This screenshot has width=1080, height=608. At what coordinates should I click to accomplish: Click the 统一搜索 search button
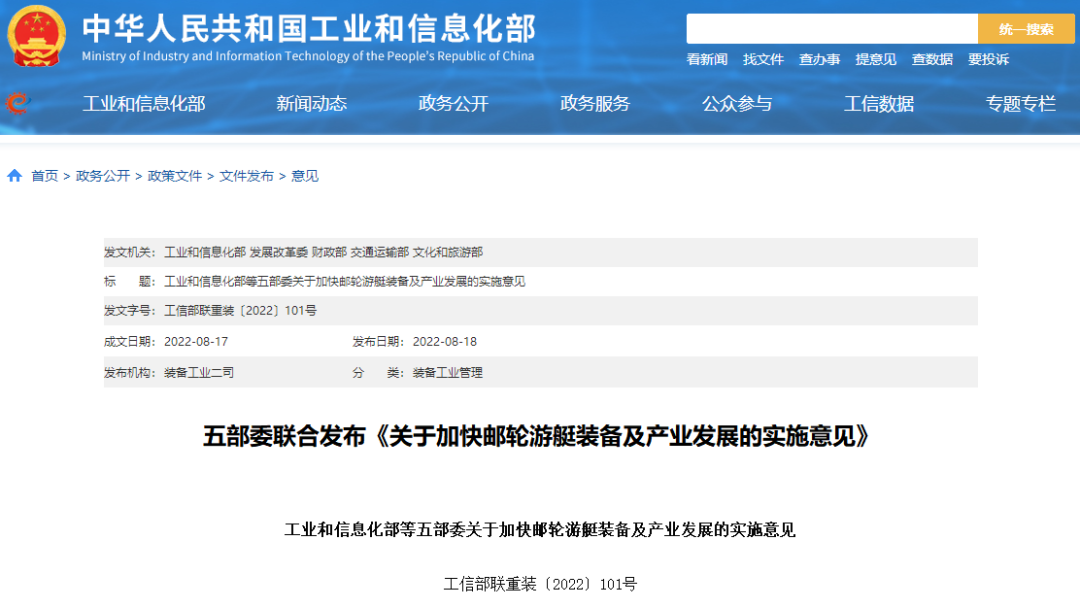[1026, 29]
